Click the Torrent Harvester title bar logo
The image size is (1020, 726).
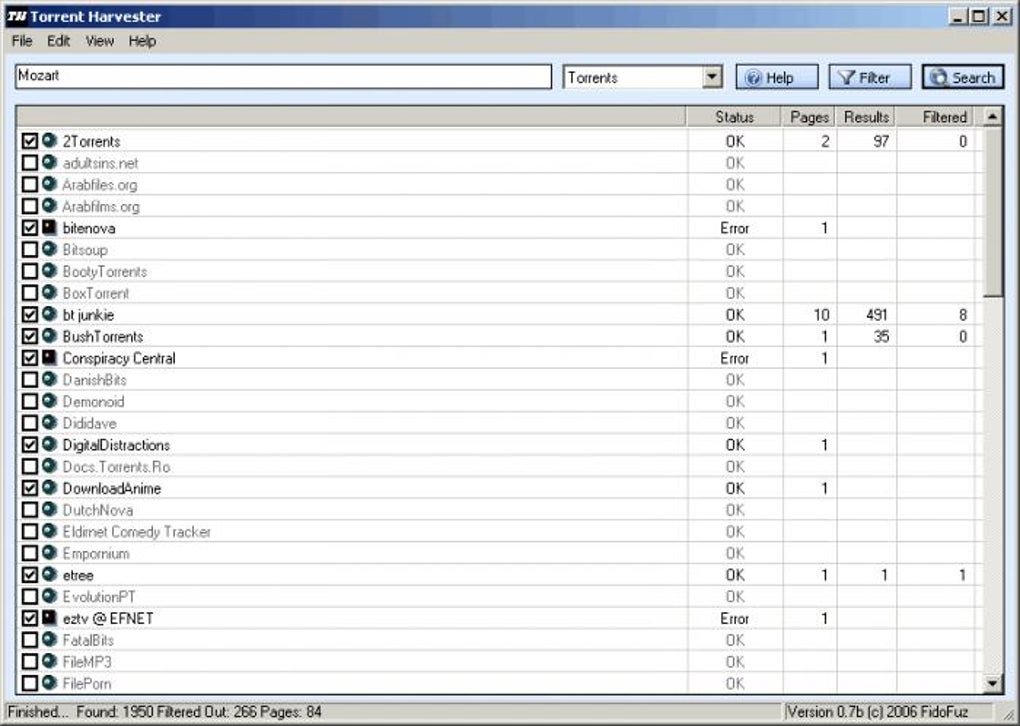(x=16, y=16)
